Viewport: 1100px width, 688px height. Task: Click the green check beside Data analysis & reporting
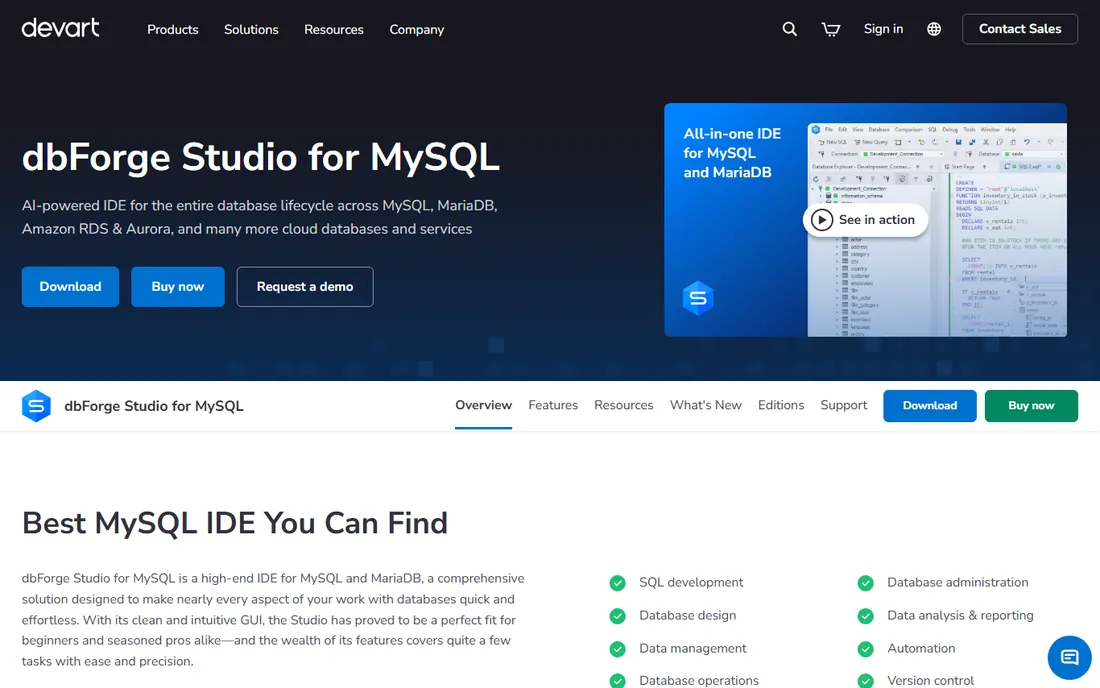[x=866, y=616]
